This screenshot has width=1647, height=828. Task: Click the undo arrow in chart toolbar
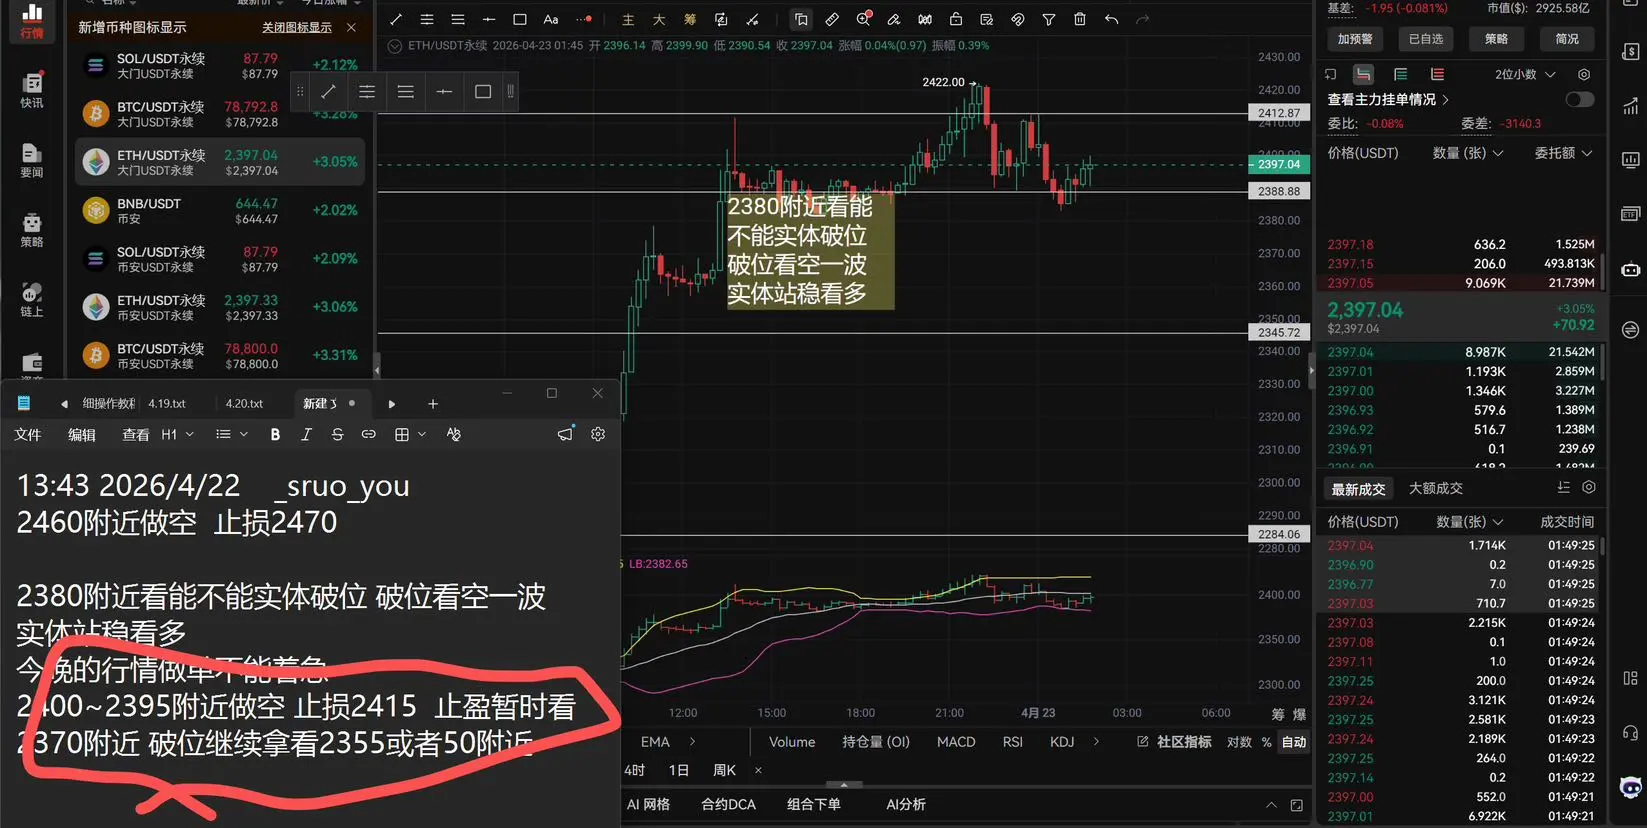point(1111,19)
